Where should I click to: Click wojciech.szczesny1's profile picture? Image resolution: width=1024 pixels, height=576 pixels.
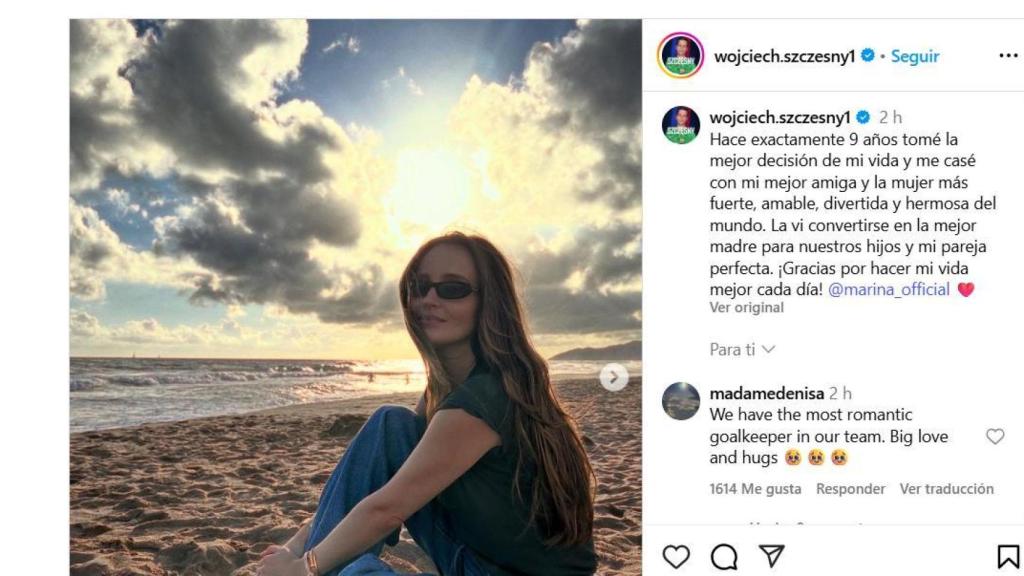coord(679,56)
